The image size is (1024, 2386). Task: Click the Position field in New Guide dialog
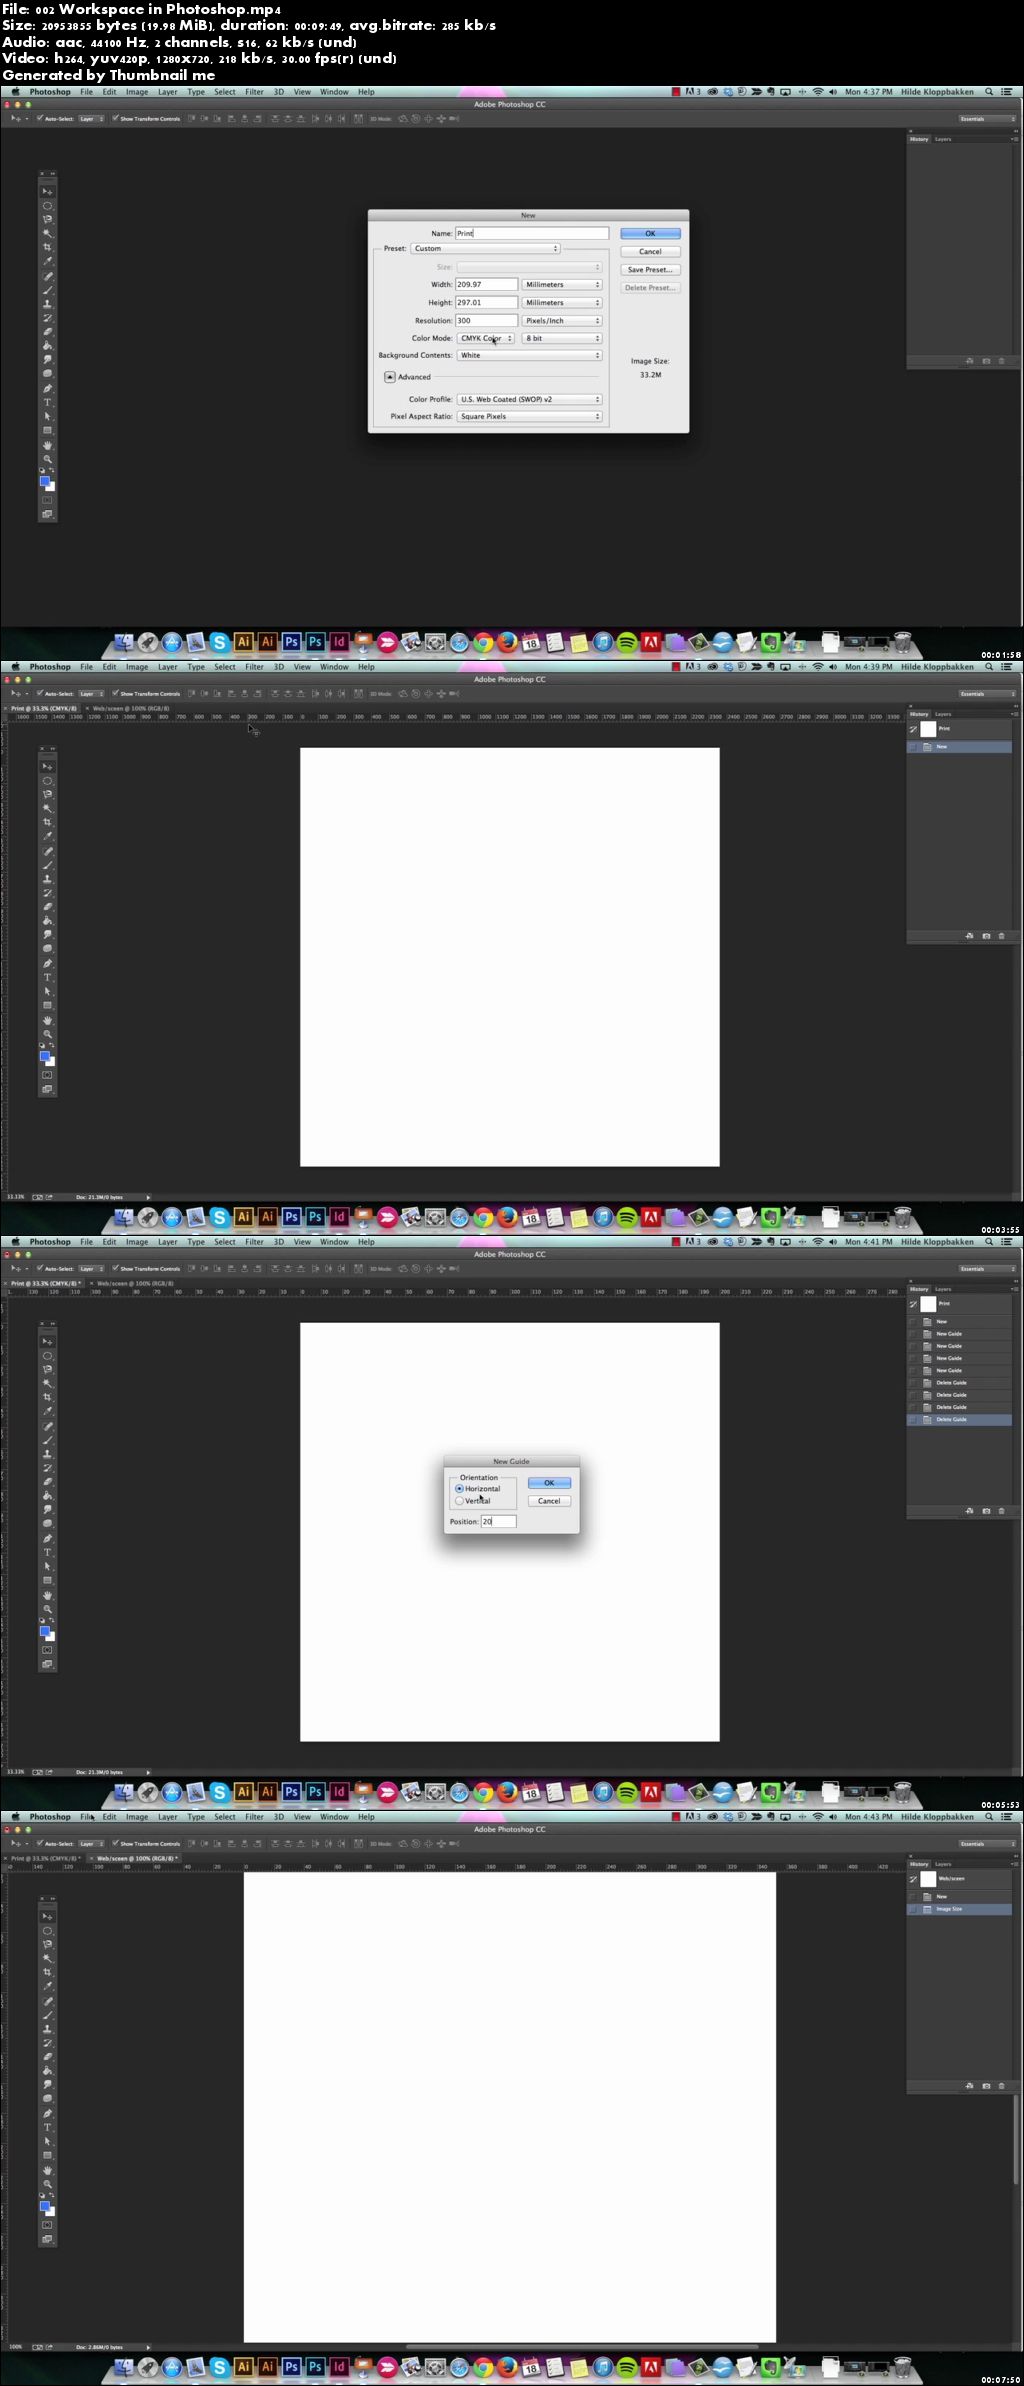click(x=498, y=1522)
